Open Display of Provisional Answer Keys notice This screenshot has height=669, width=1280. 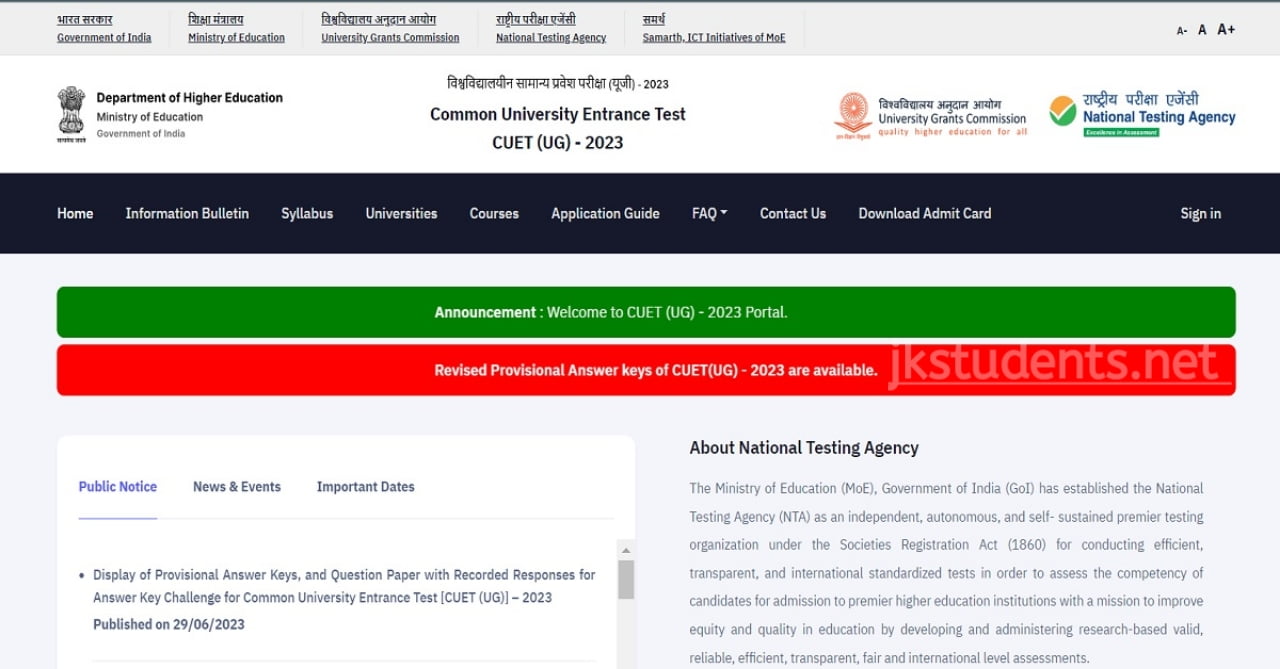tap(344, 586)
